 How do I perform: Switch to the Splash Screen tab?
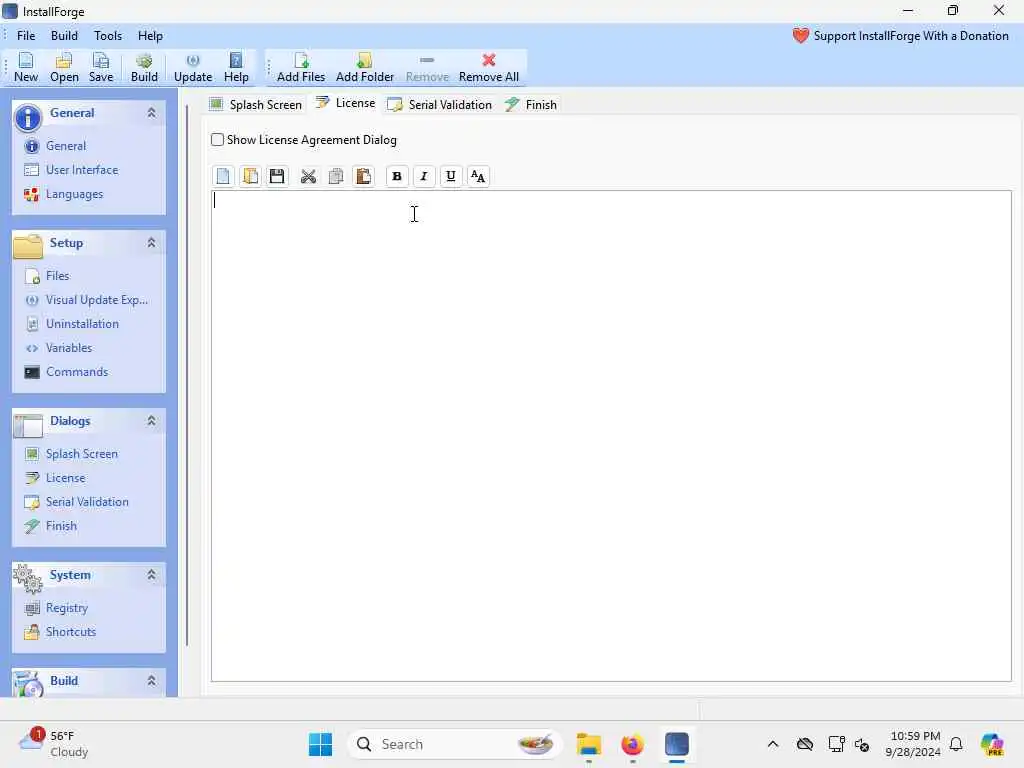pyautogui.click(x=255, y=104)
